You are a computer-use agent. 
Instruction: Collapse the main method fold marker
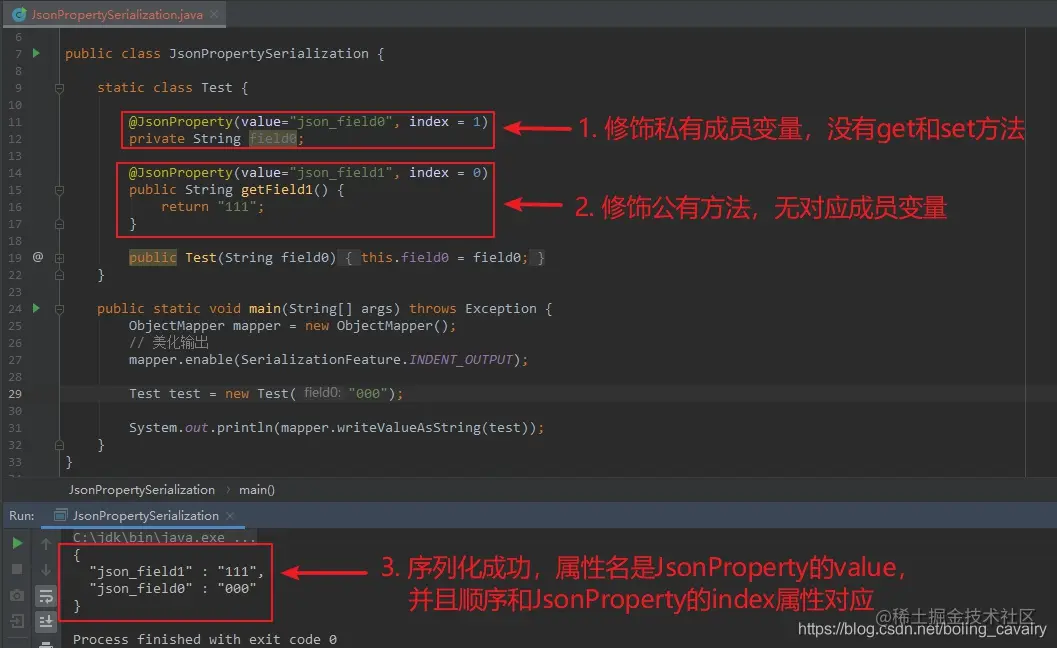pyautogui.click(x=60, y=310)
